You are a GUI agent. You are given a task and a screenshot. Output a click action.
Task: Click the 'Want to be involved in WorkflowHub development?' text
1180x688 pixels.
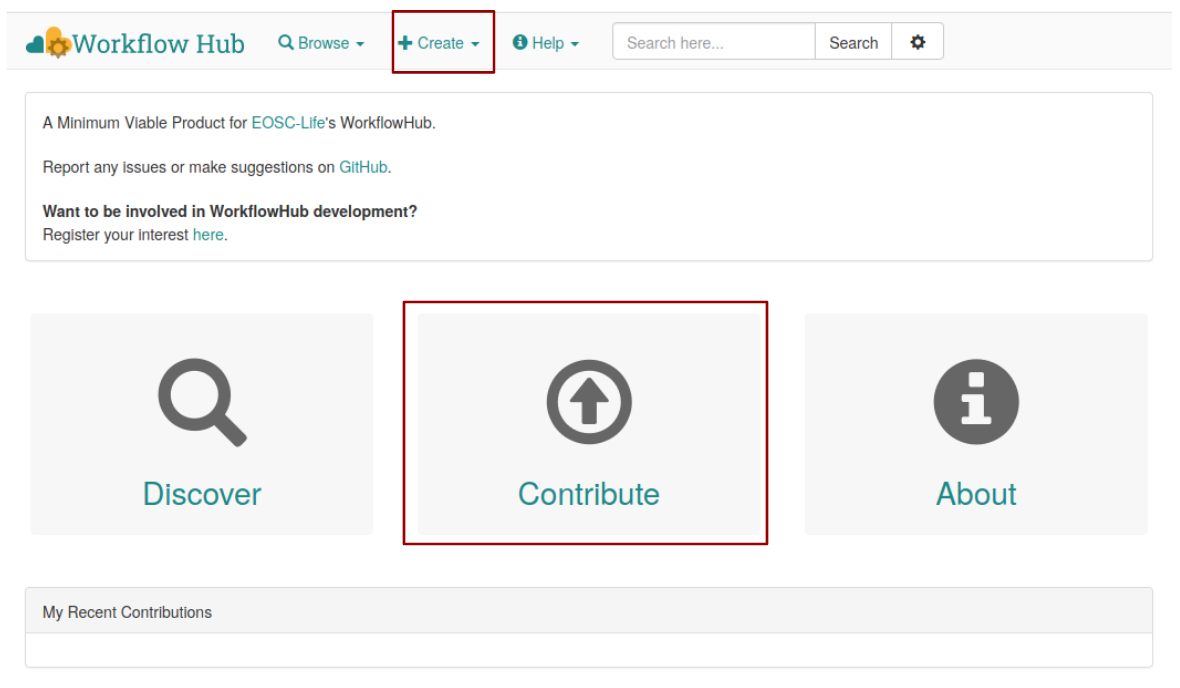230,212
